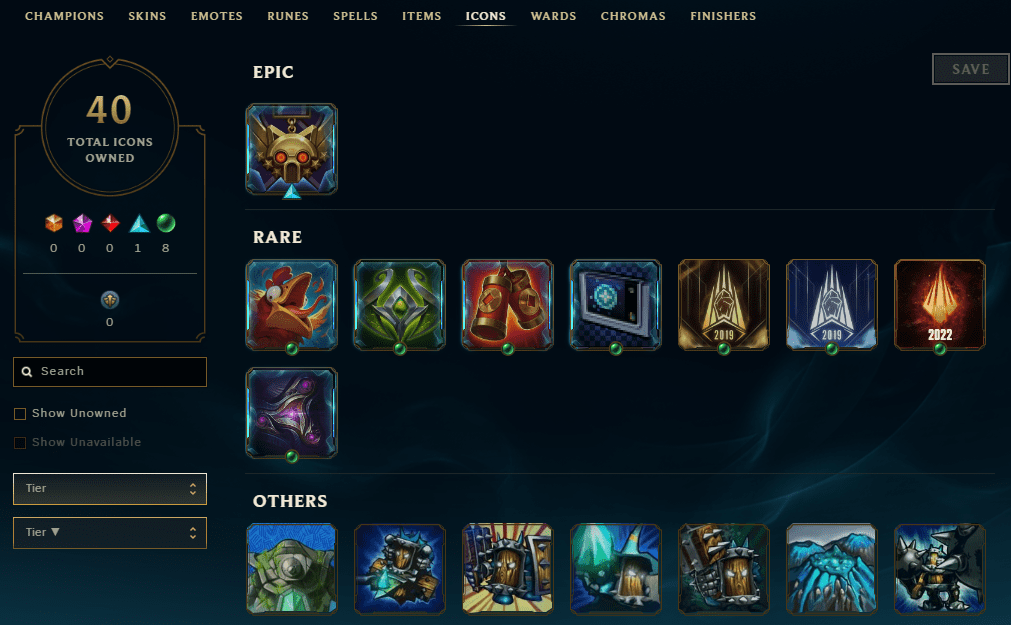Select the Epic golden skull medal icon
The height and width of the screenshot is (625, 1011).
(x=291, y=149)
